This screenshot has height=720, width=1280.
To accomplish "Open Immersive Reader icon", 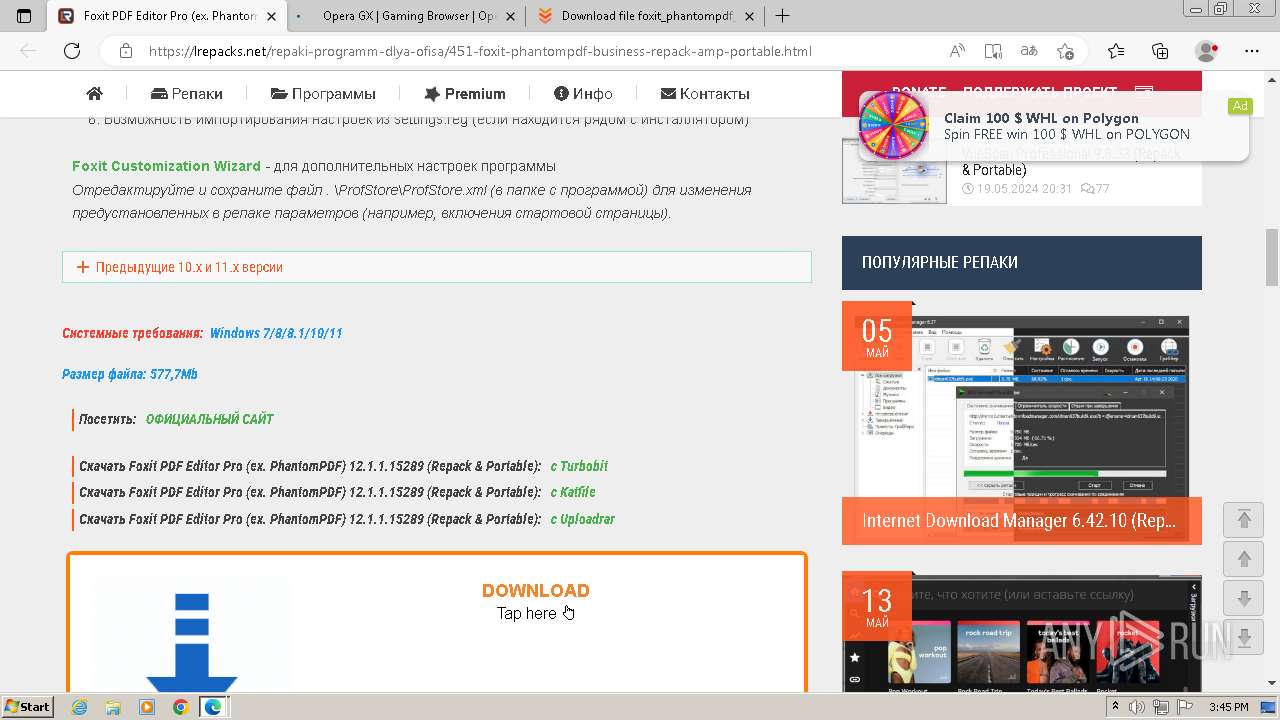I will point(993,51).
